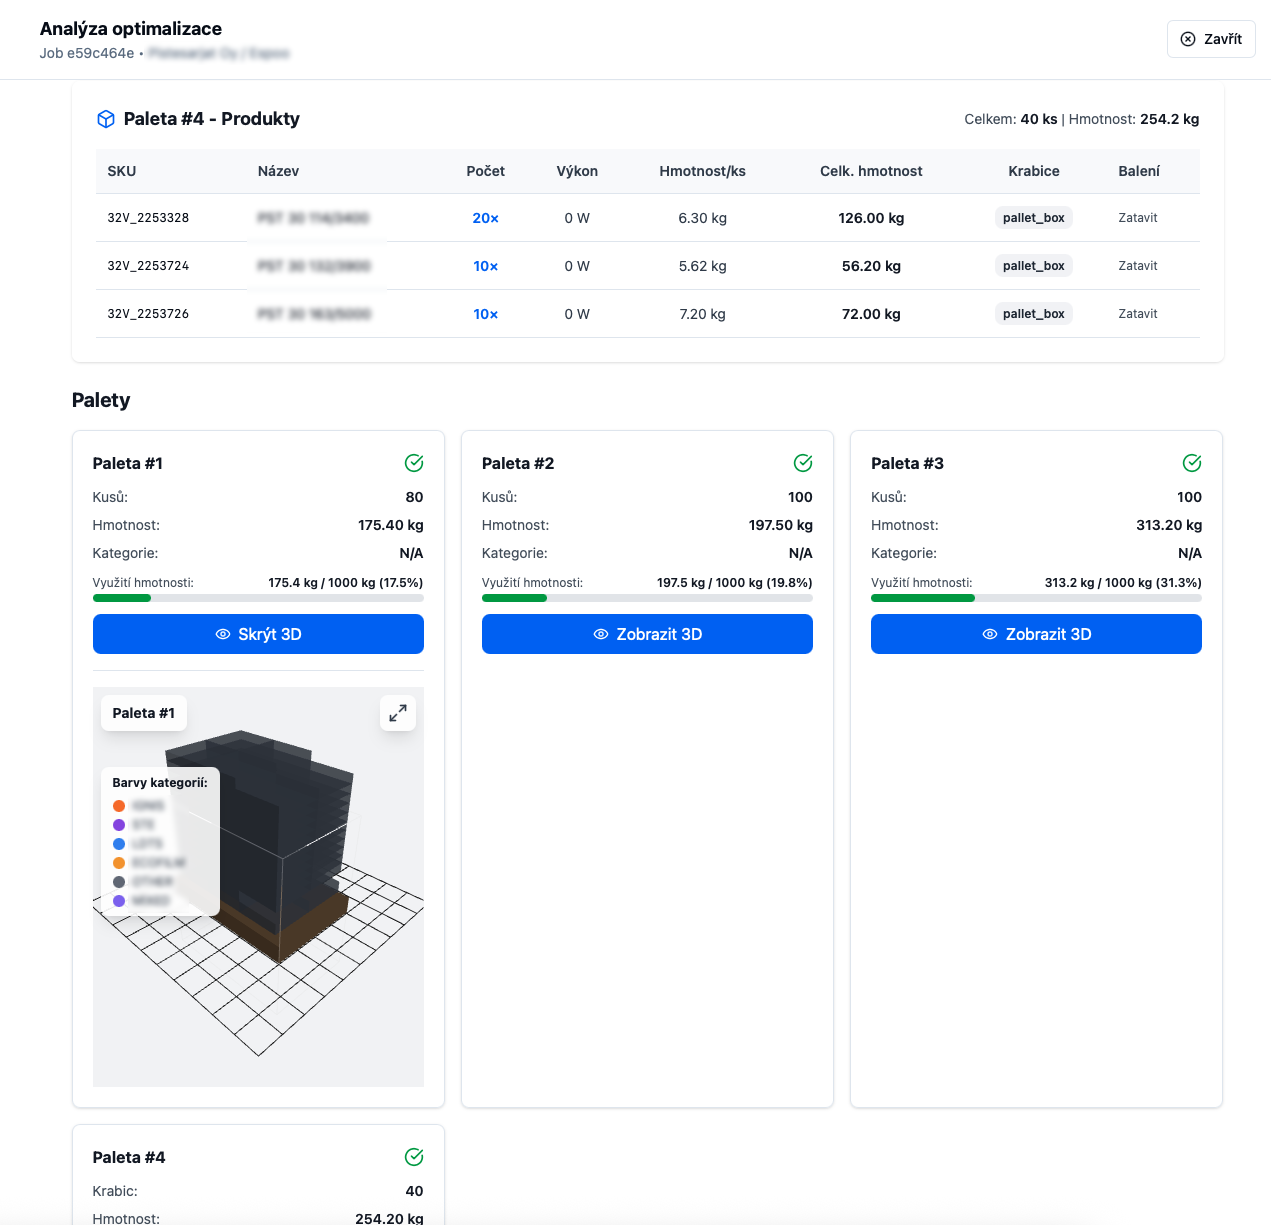Click the pallet_box tag in the 32V_2253726 row
Screen dimensions: 1271x1225
coord(1034,314)
